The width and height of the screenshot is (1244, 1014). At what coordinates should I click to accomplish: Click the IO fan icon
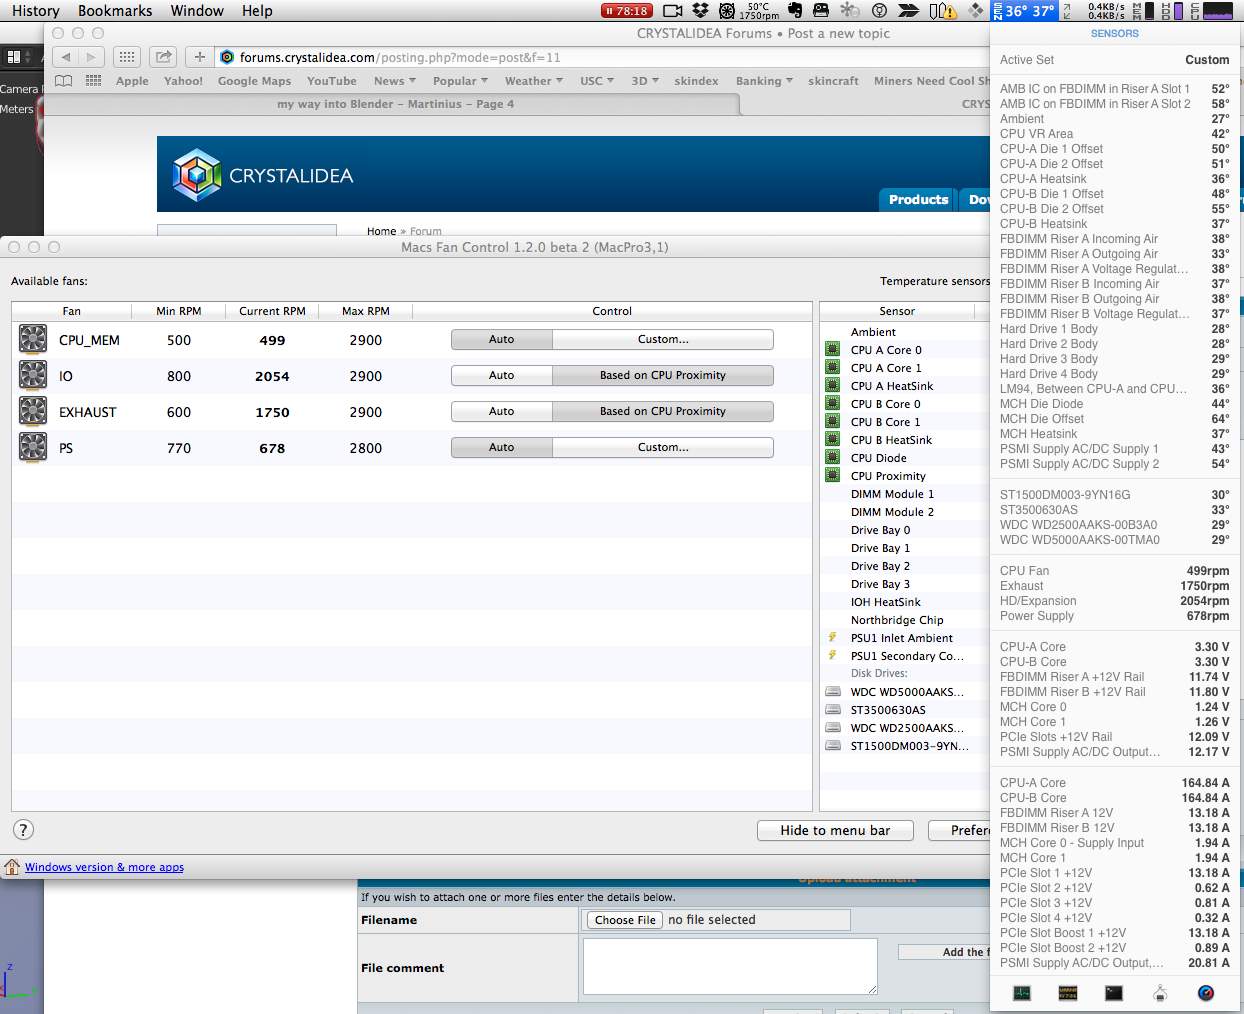33,375
